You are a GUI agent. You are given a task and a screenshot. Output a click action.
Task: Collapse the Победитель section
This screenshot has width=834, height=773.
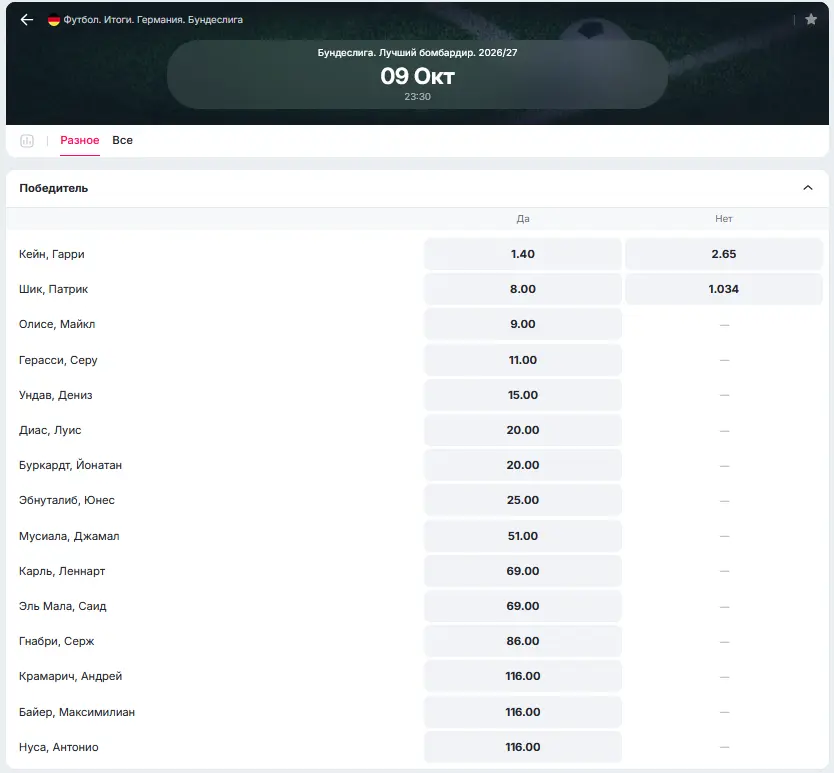[x=807, y=188]
